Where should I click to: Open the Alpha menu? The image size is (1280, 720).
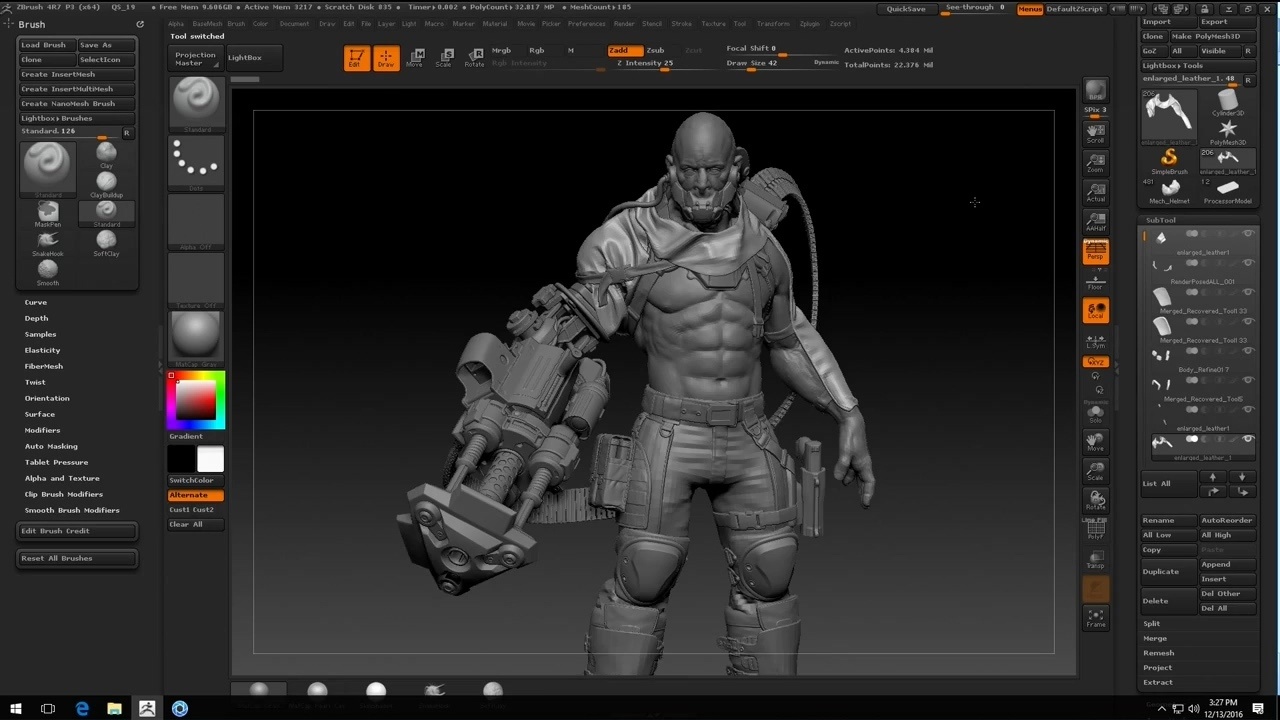176,24
